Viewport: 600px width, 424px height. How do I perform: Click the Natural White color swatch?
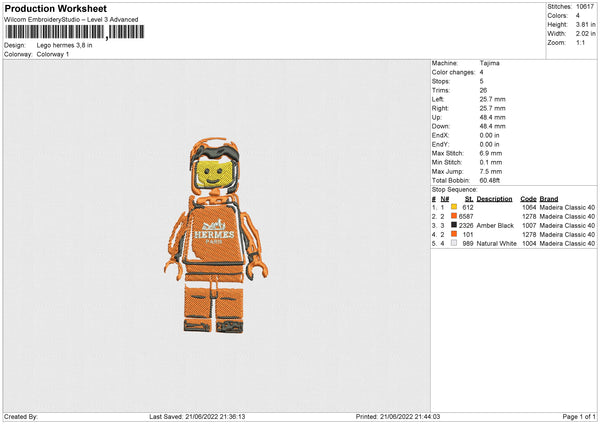(x=454, y=243)
